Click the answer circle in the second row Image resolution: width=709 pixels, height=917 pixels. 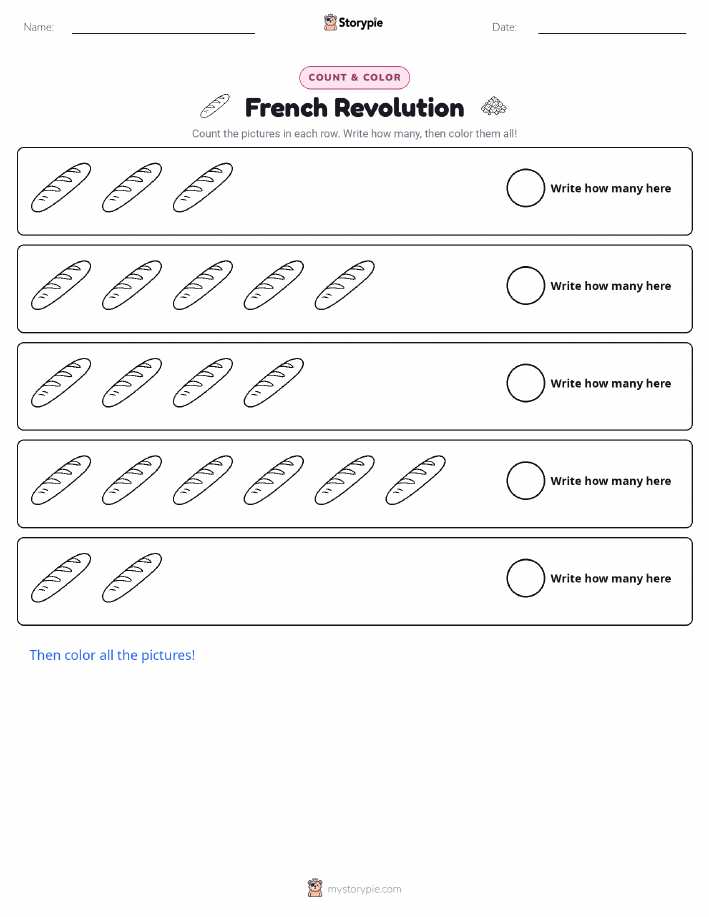tap(525, 286)
